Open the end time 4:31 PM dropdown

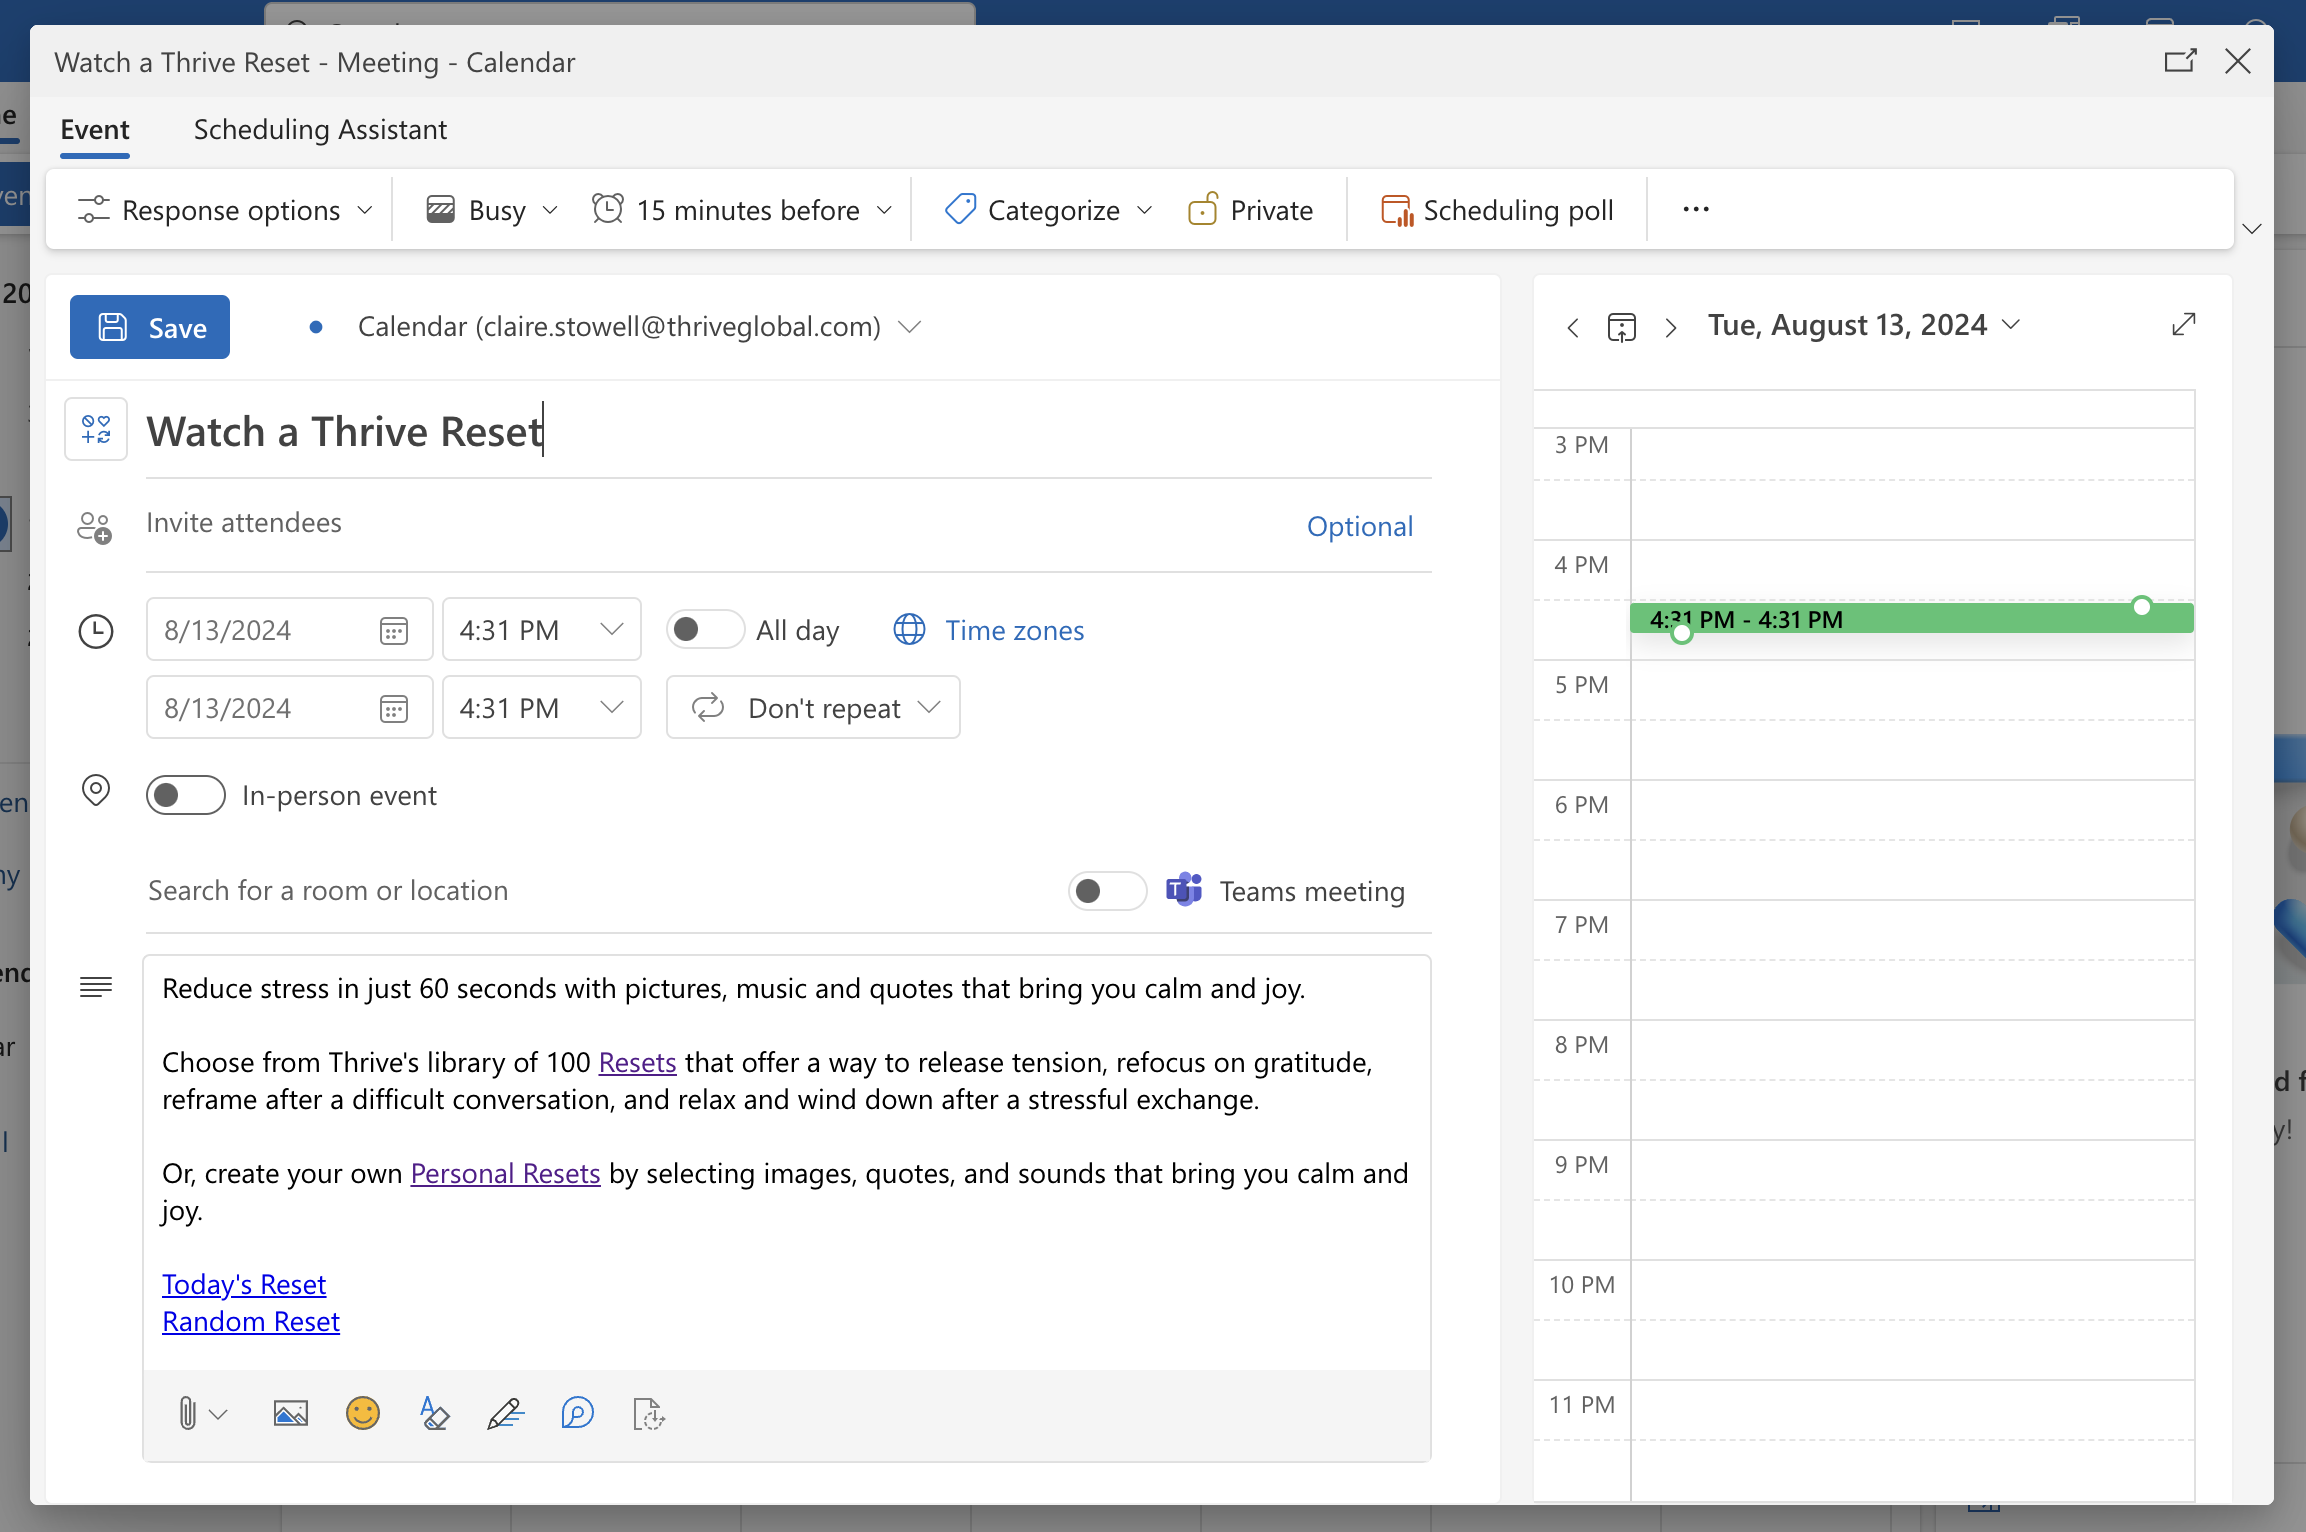pos(541,708)
